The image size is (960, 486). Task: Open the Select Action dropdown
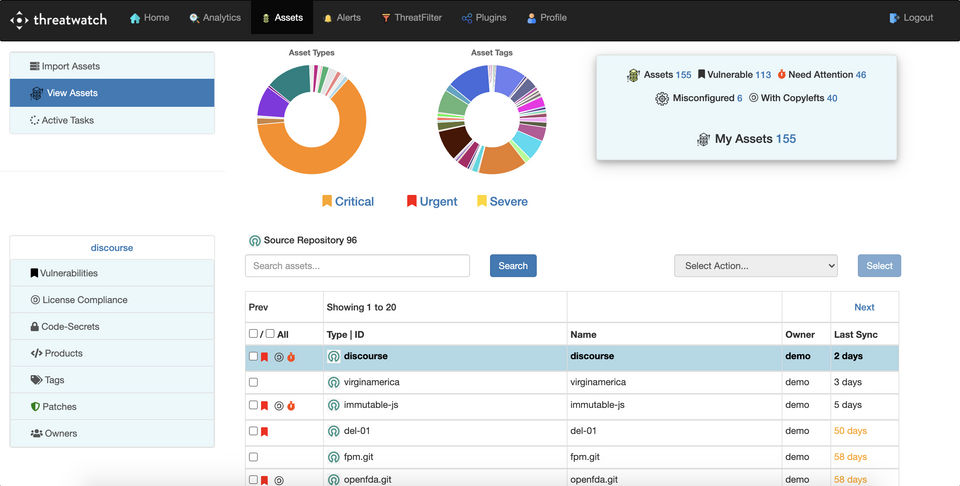click(756, 266)
